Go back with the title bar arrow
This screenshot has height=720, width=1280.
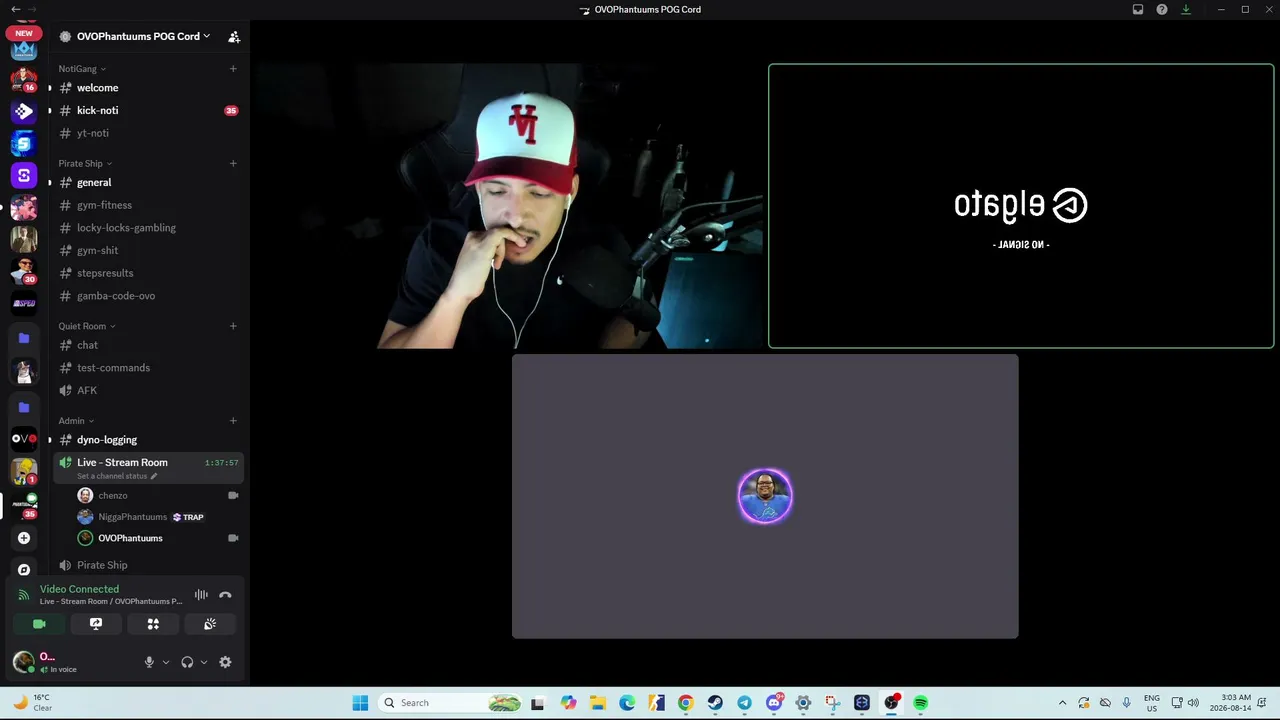(x=15, y=9)
